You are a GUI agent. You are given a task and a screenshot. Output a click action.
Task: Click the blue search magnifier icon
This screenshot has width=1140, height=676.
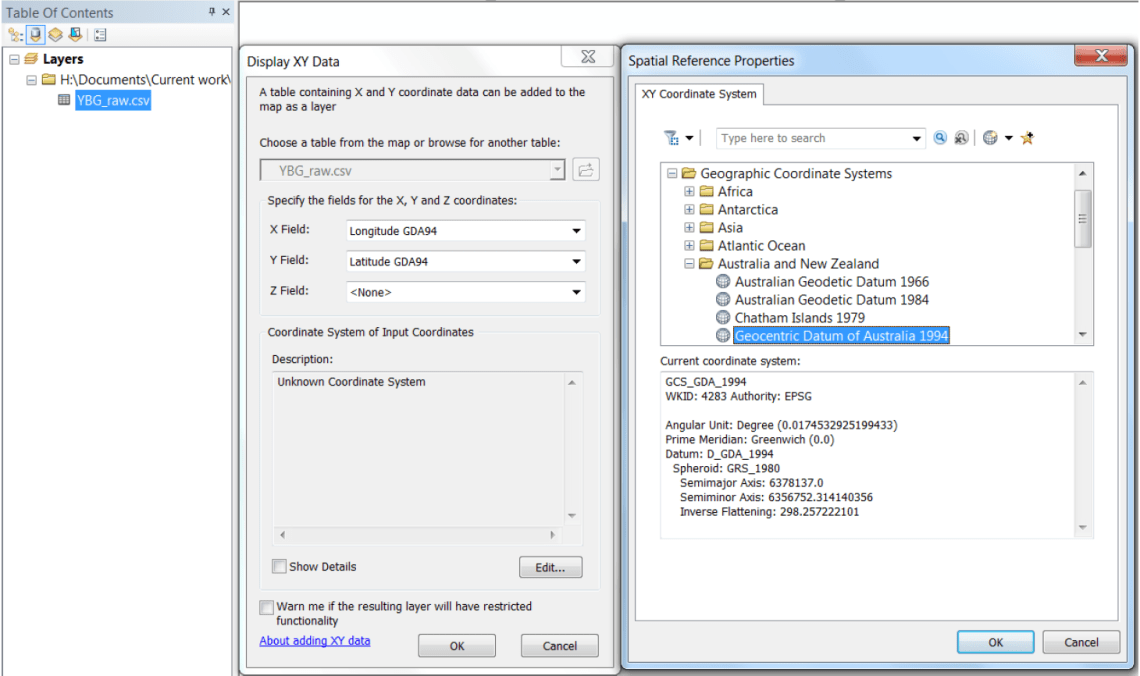click(x=940, y=138)
